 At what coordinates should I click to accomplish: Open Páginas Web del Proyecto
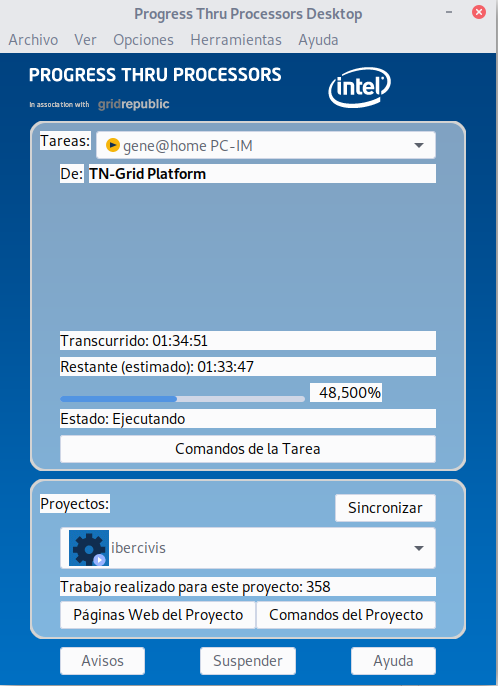(x=158, y=615)
